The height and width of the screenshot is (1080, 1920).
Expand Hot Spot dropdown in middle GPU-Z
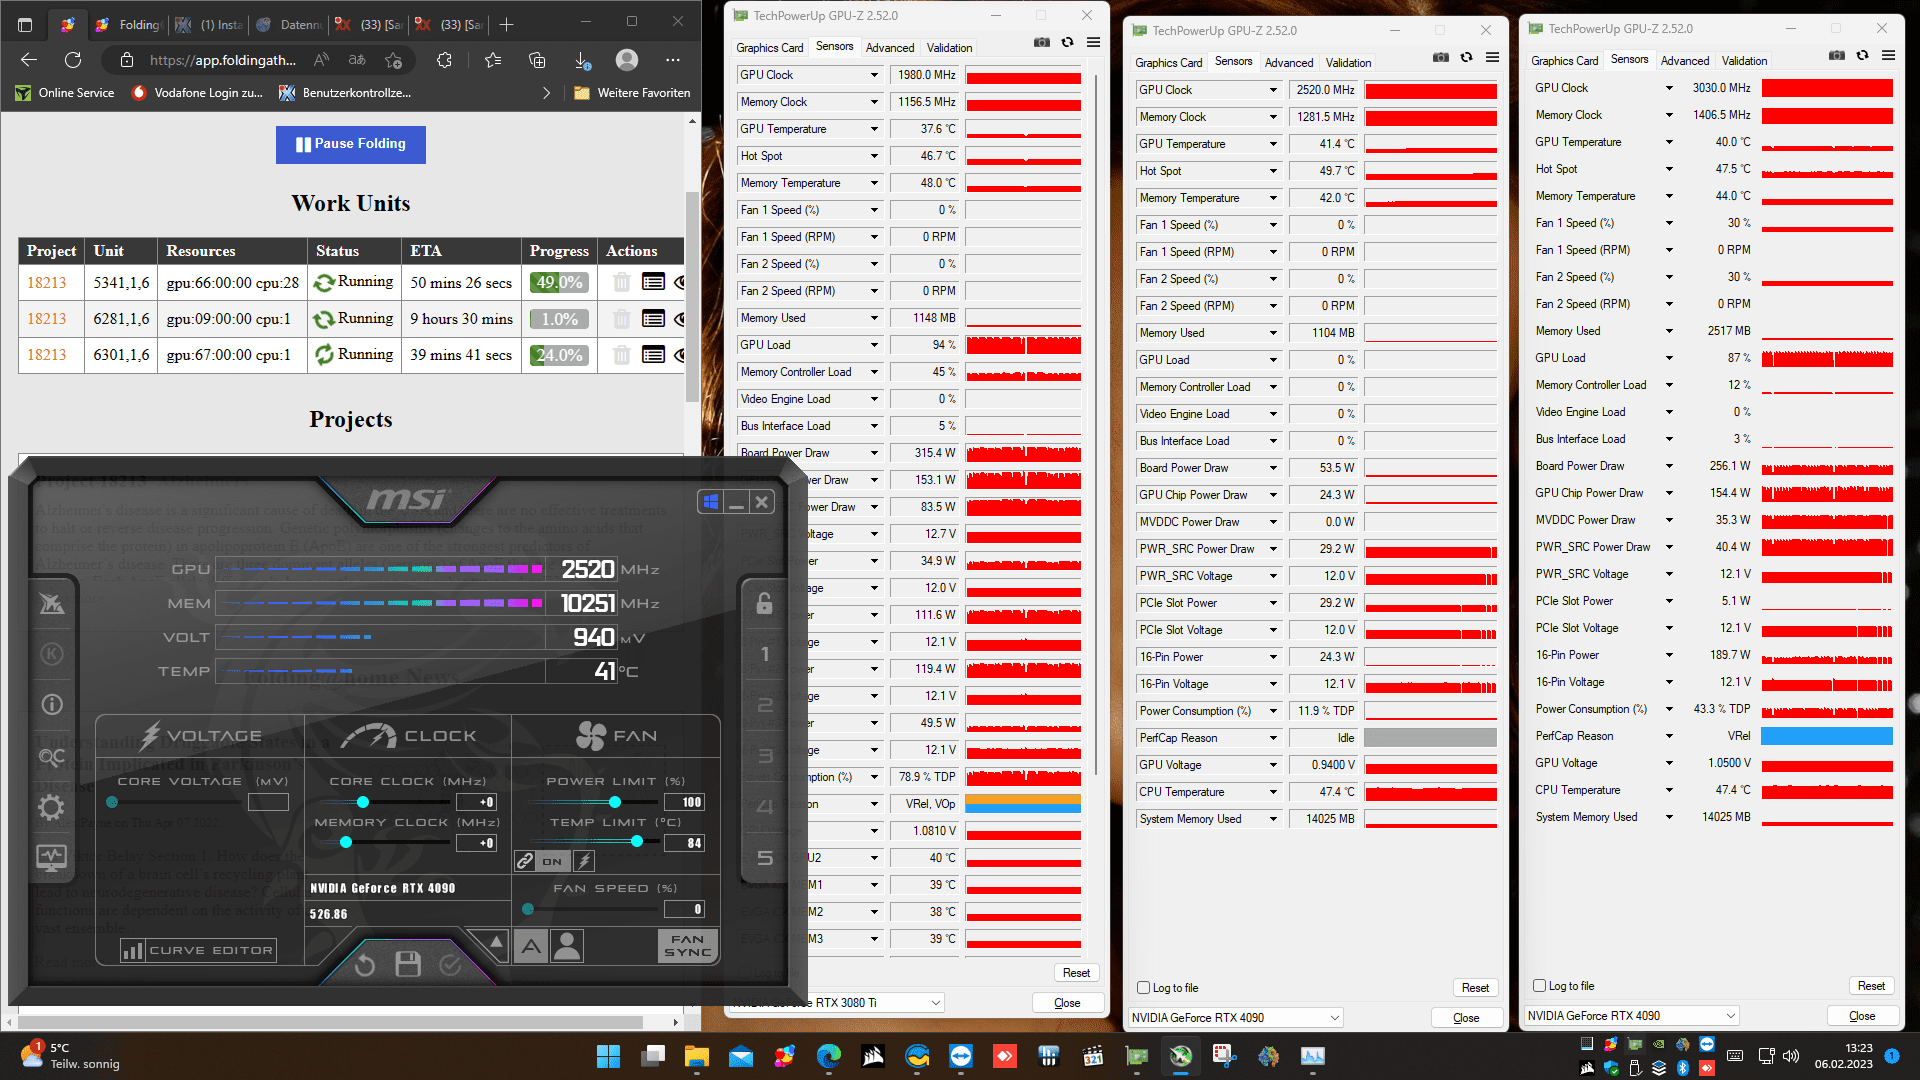click(x=1273, y=171)
